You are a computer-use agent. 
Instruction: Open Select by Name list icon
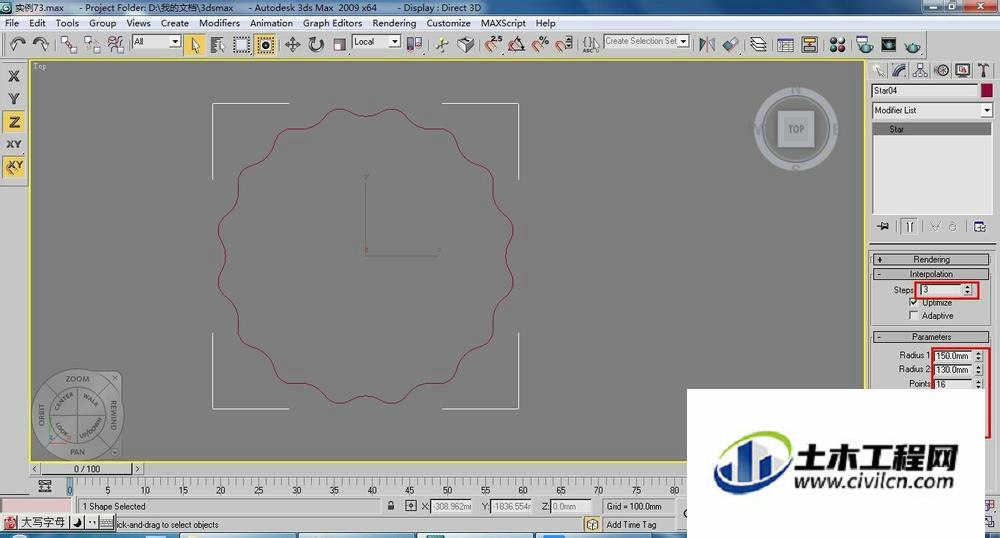[x=217, y=45]
